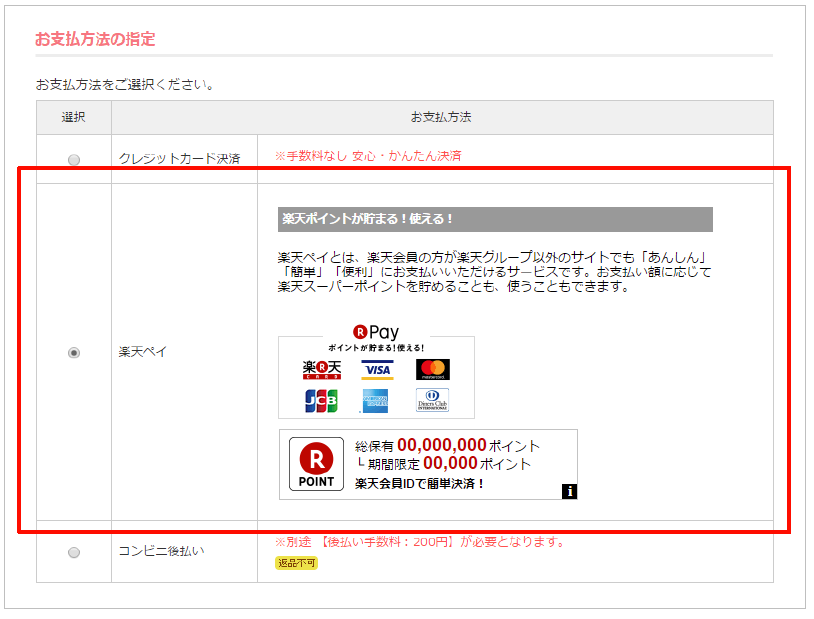Select the 楽天ペイ radio button
Screen dimensions: 814x619
[x=73, y=353]
